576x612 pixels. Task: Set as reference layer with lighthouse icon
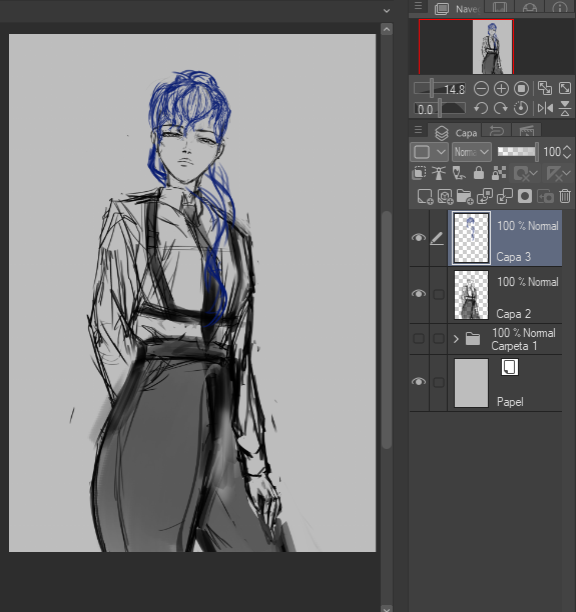coord(439,173)
